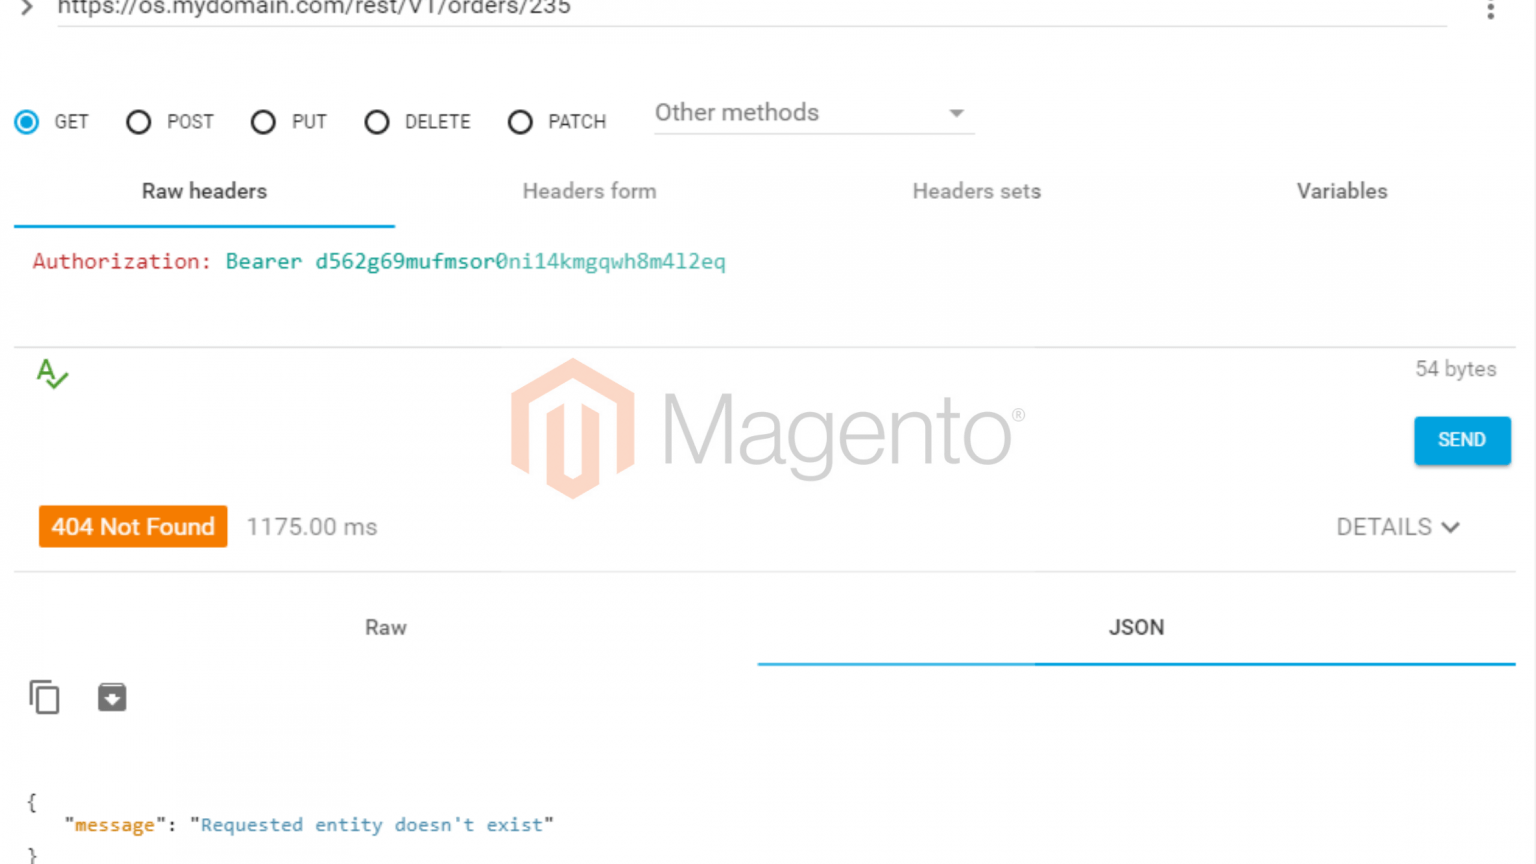Open the Other methods dropdown
The image size is (1536, 864).
pos(814,113)
